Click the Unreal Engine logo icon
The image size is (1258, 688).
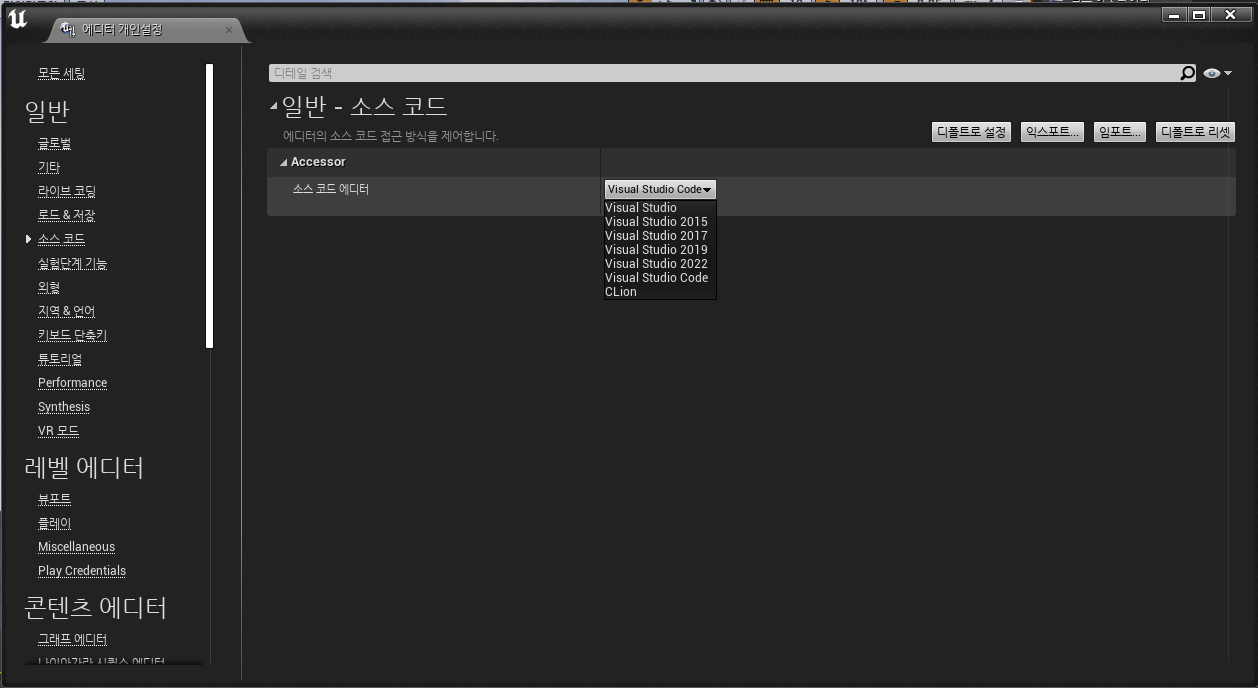pos(17,20)
